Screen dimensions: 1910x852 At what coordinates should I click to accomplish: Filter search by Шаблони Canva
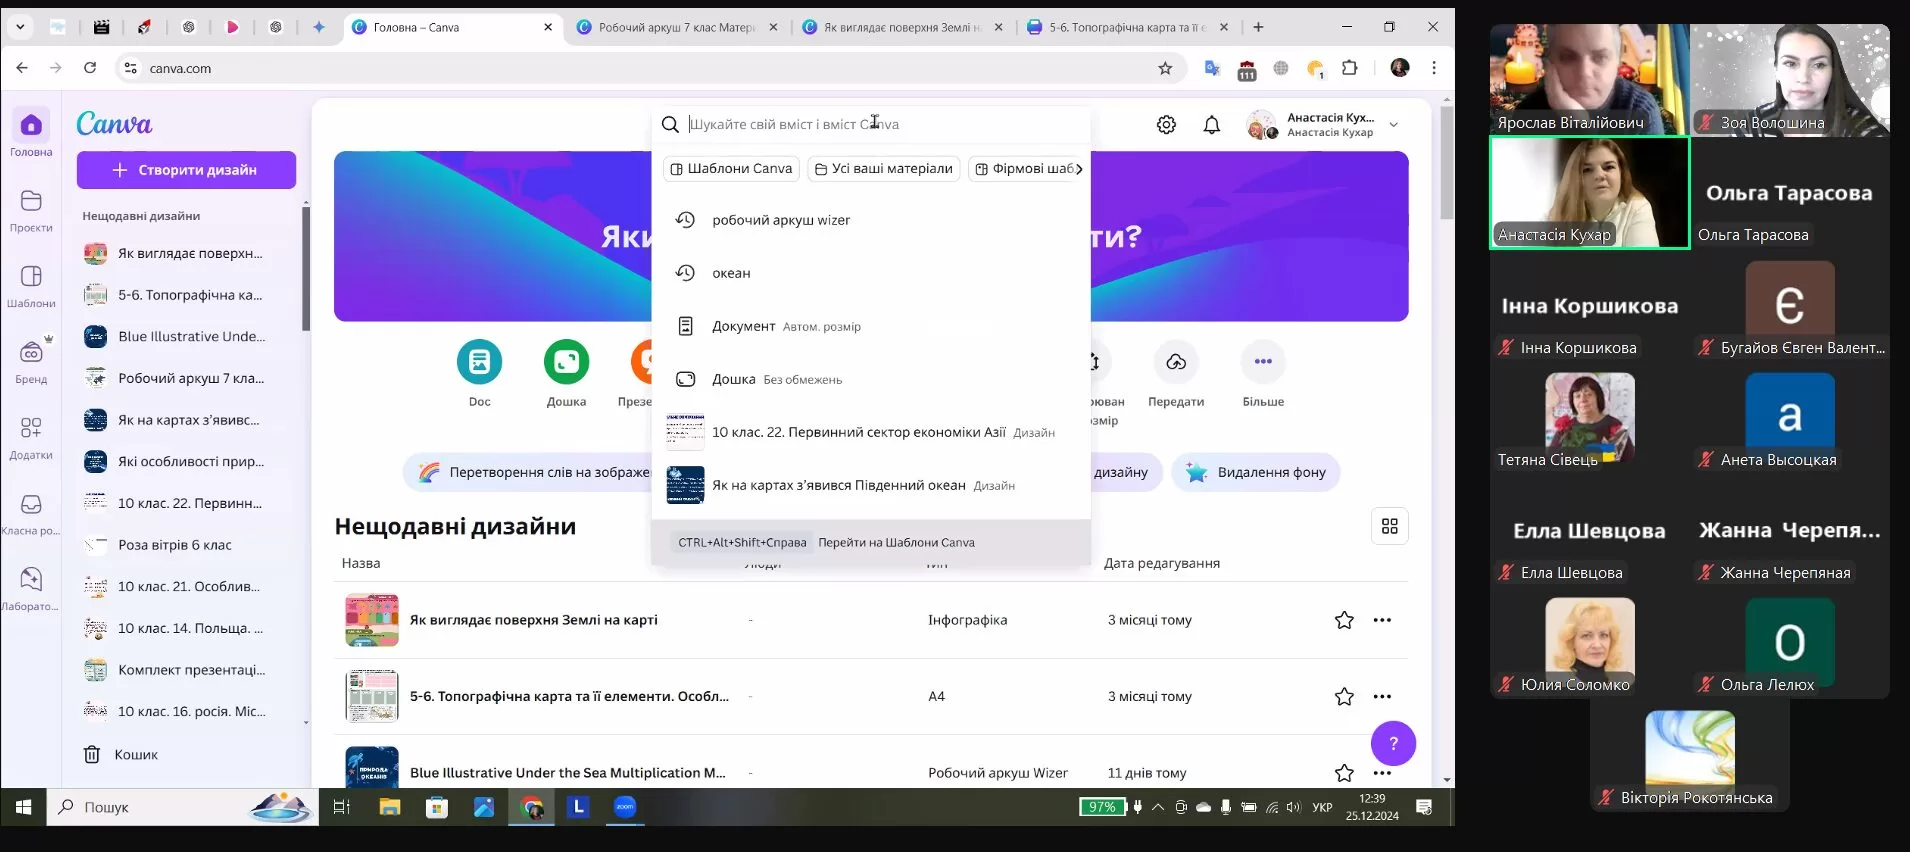tap(731, 169)
